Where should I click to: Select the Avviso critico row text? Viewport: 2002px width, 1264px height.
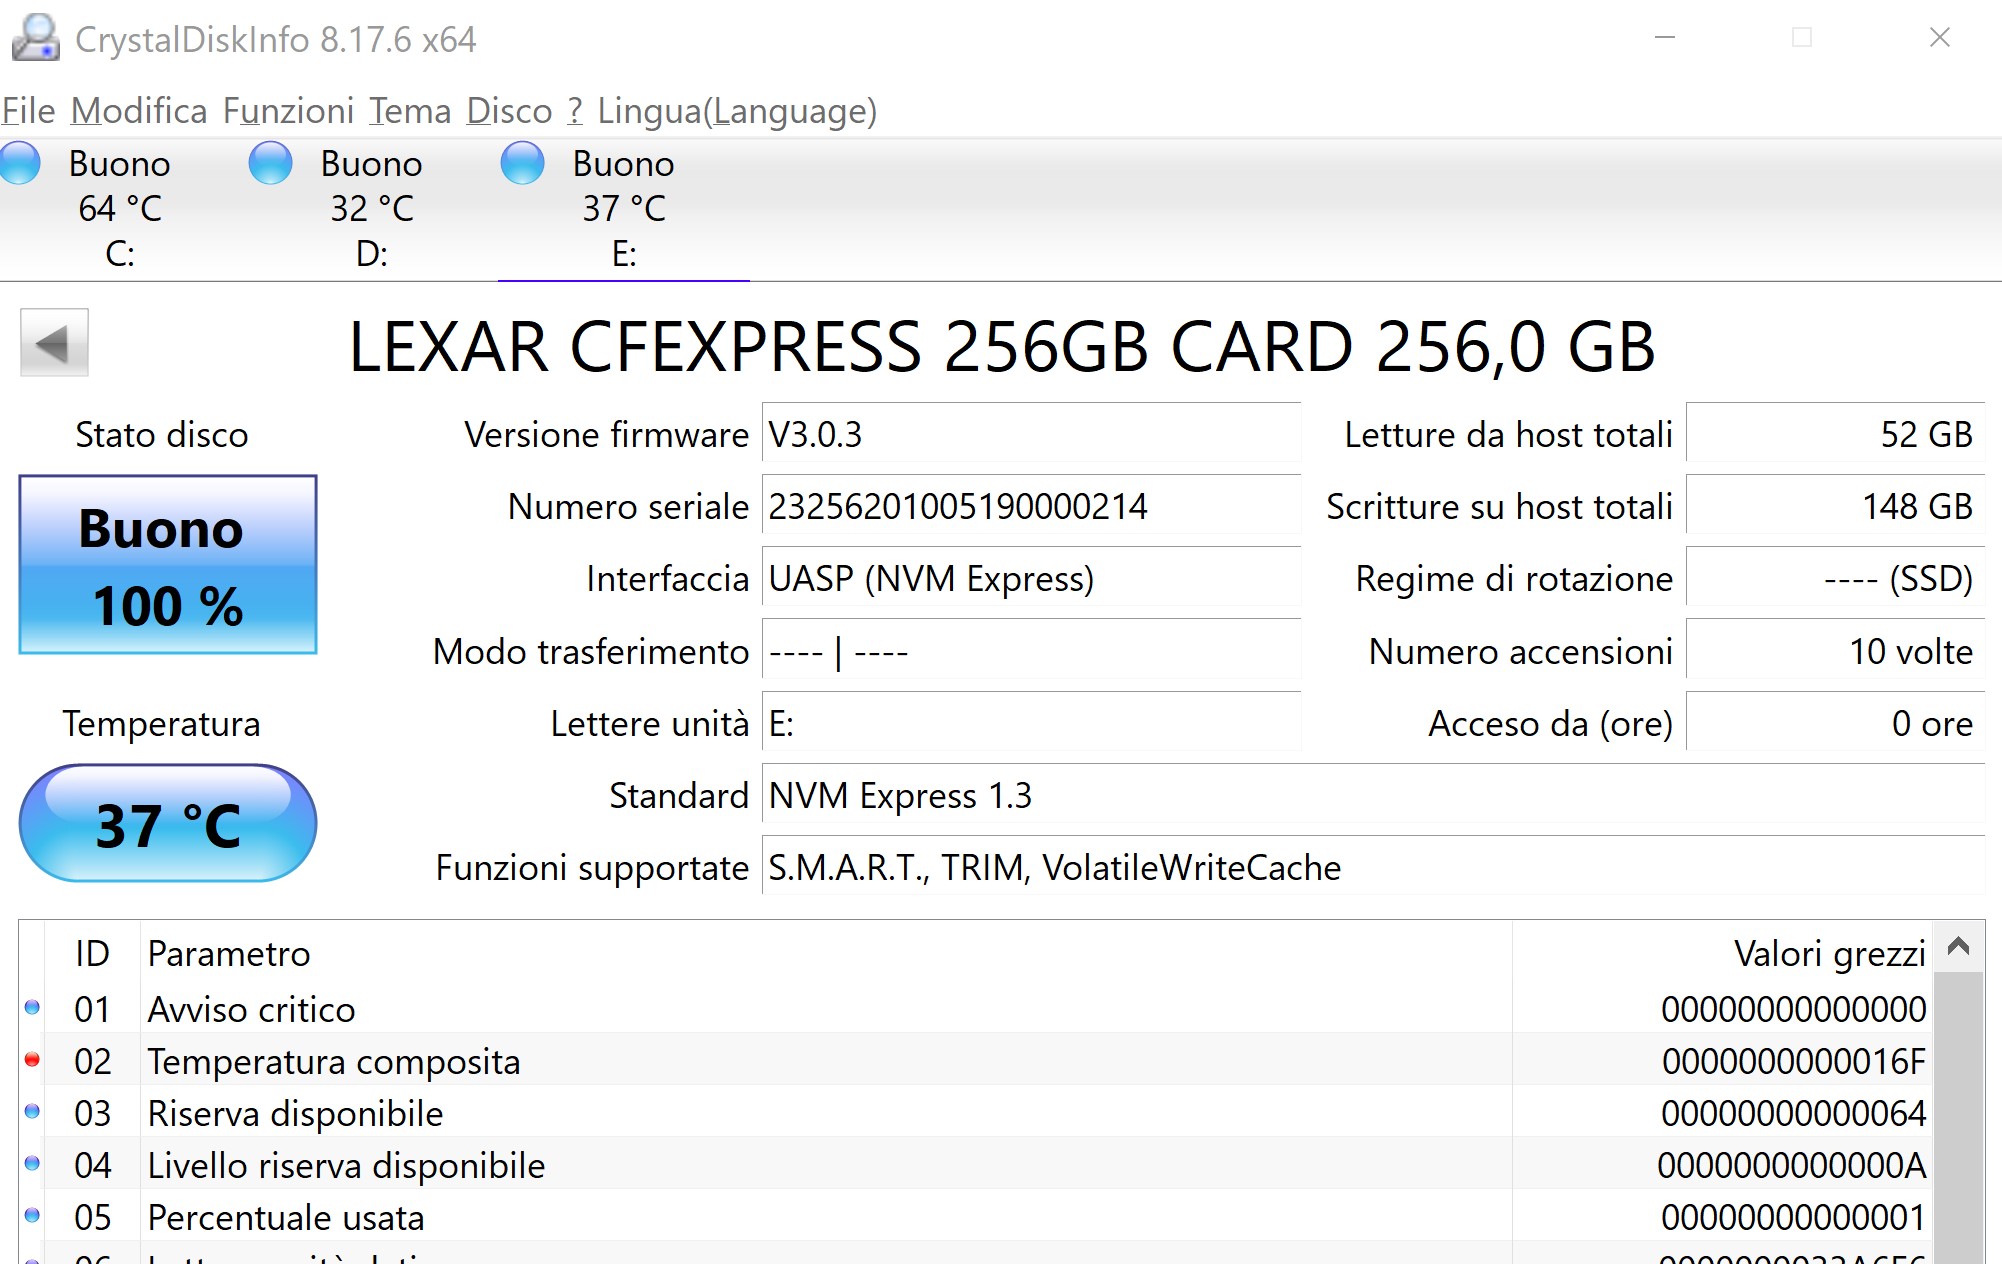coord(251,1009)
